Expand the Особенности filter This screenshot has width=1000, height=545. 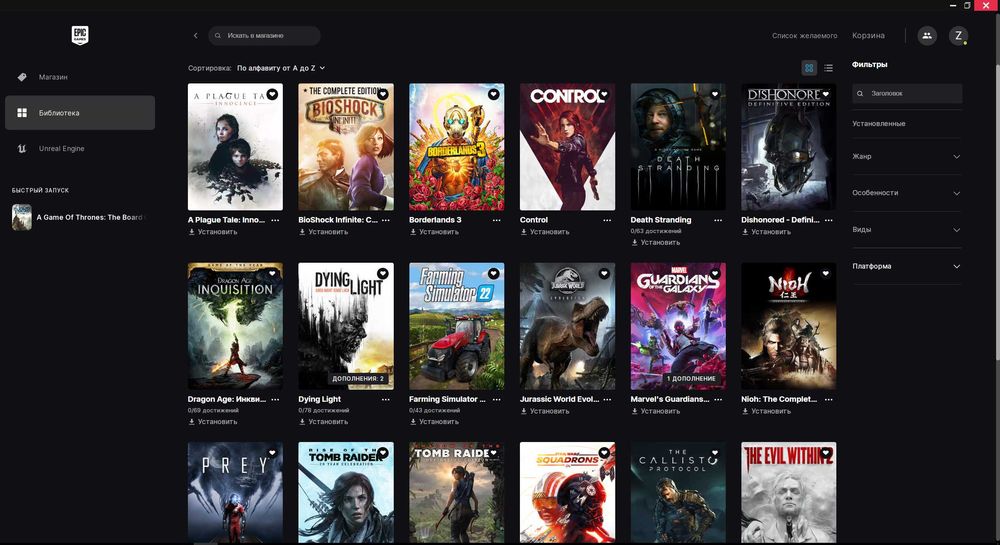[906, 193]
